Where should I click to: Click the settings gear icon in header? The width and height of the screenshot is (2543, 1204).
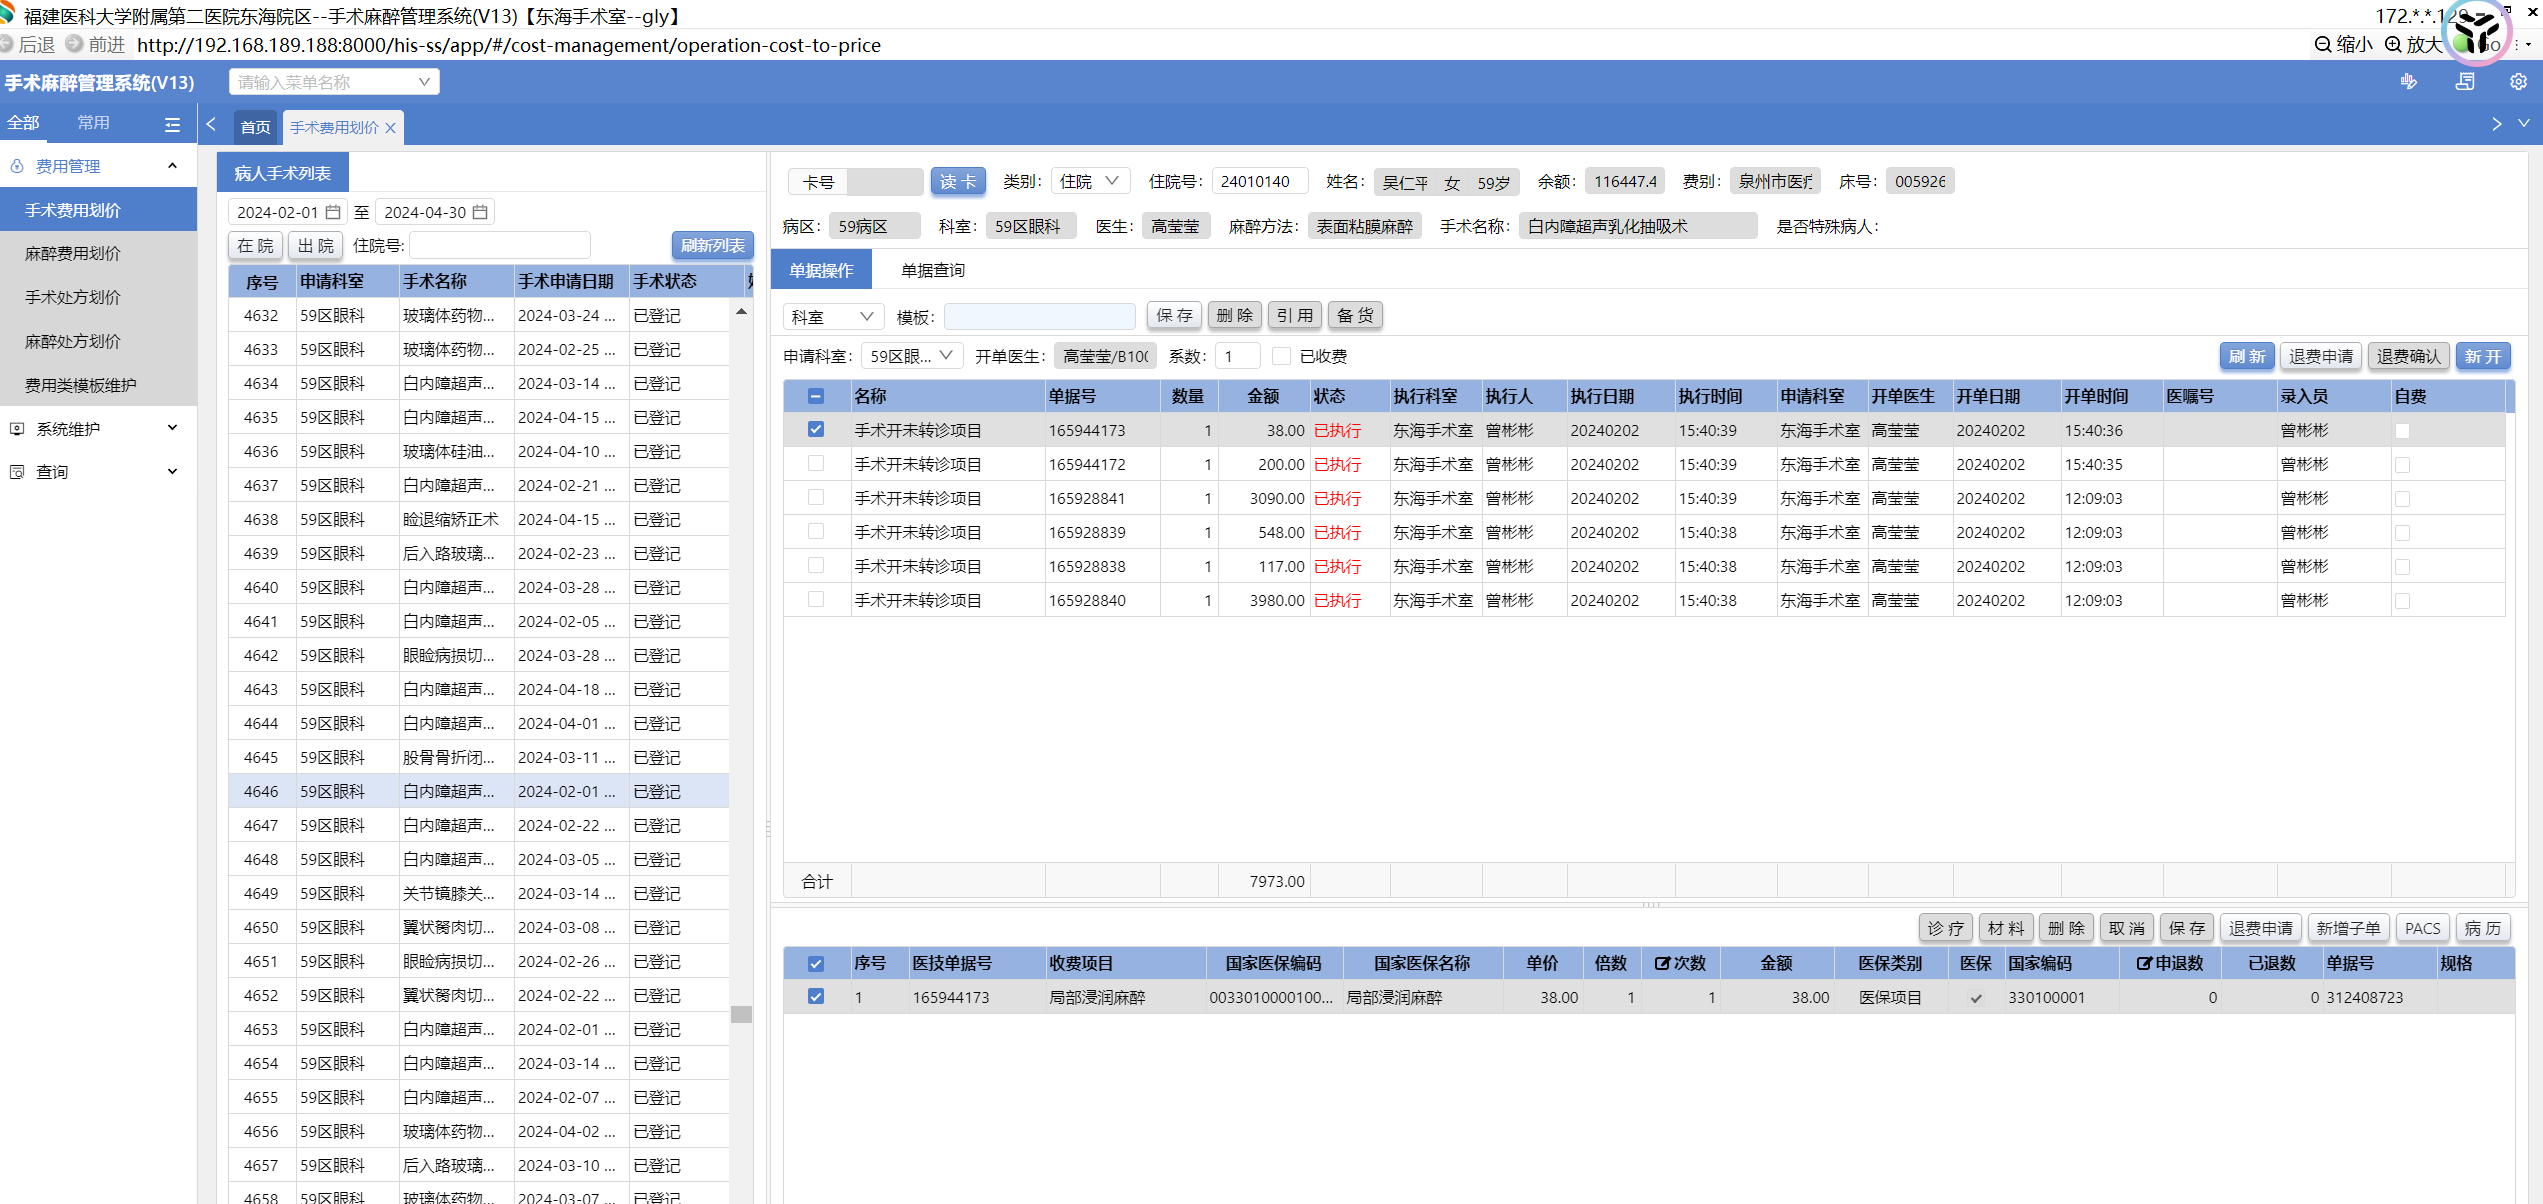[2517, 82]
